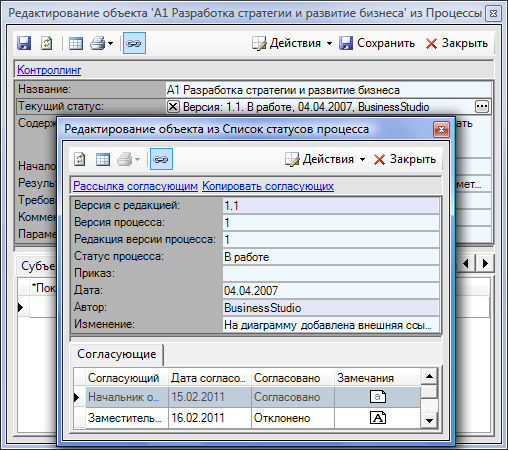508x450 pixels.
Task: Select the Начальник о... row cell
Action: [x=127, y=397]
